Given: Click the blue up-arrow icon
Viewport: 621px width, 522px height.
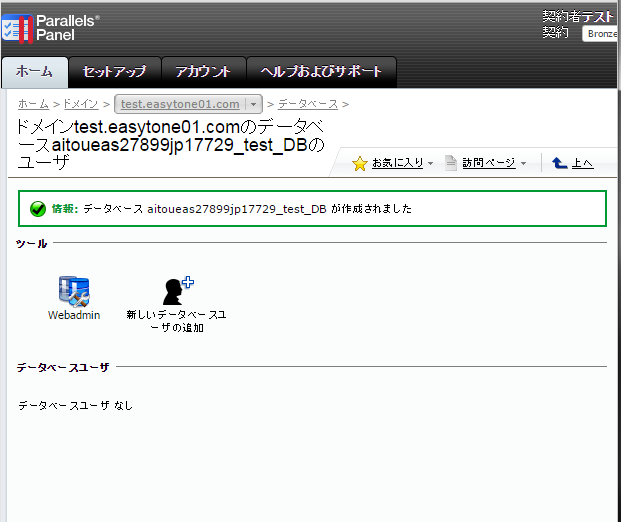Looking at the screenshot, I should (x=560, y=163).
